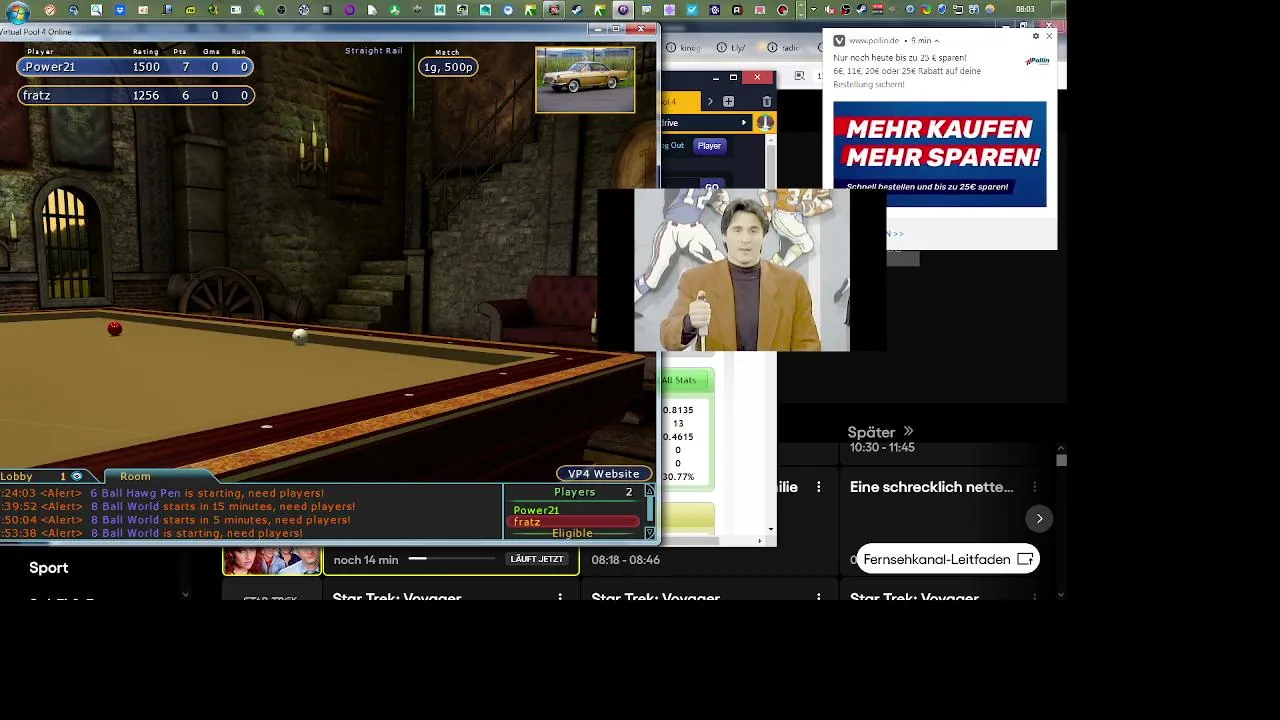Screen dimensions: 1280x720
Task: Open the show thumbnail beside 'noch 14 min'
Action: point(271,561)
